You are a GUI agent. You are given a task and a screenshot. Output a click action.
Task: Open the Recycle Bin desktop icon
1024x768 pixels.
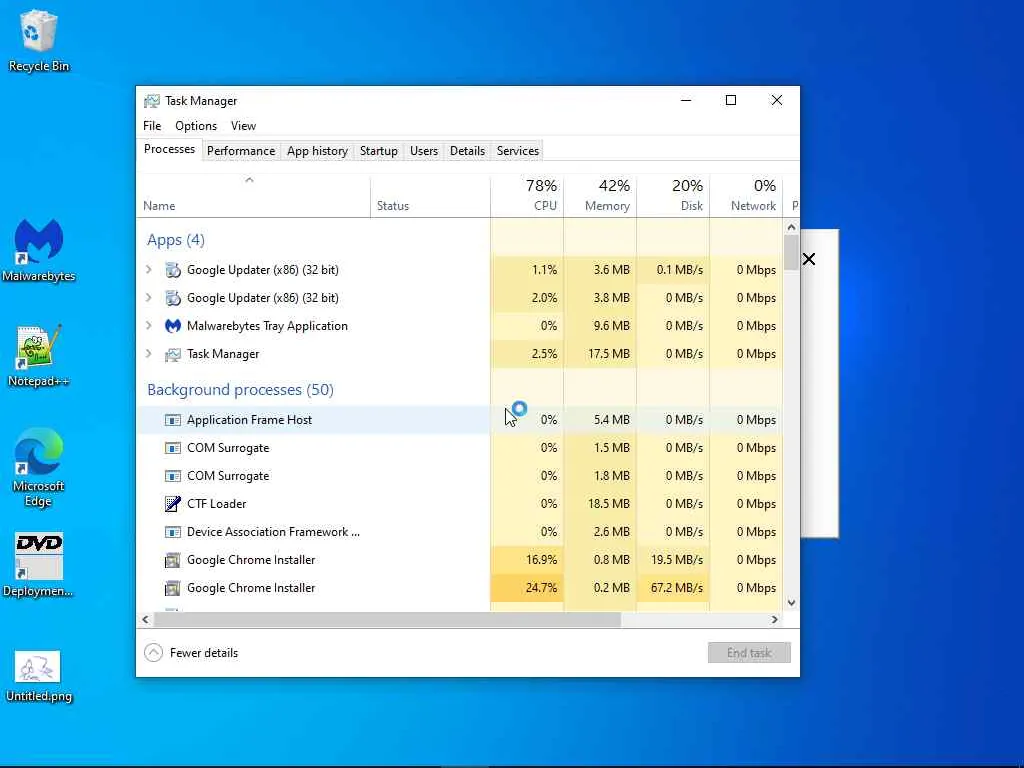click(x=38, y=40)
